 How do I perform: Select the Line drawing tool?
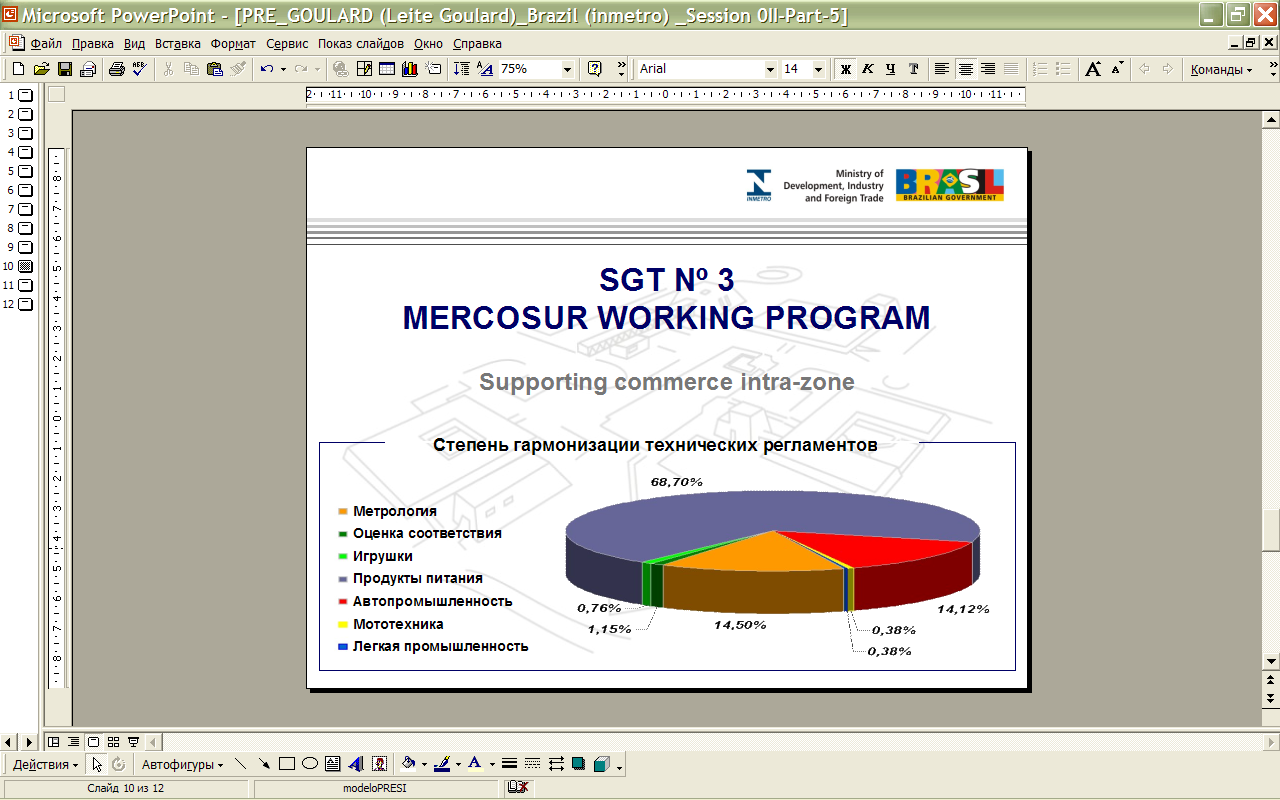click(241, 764)
